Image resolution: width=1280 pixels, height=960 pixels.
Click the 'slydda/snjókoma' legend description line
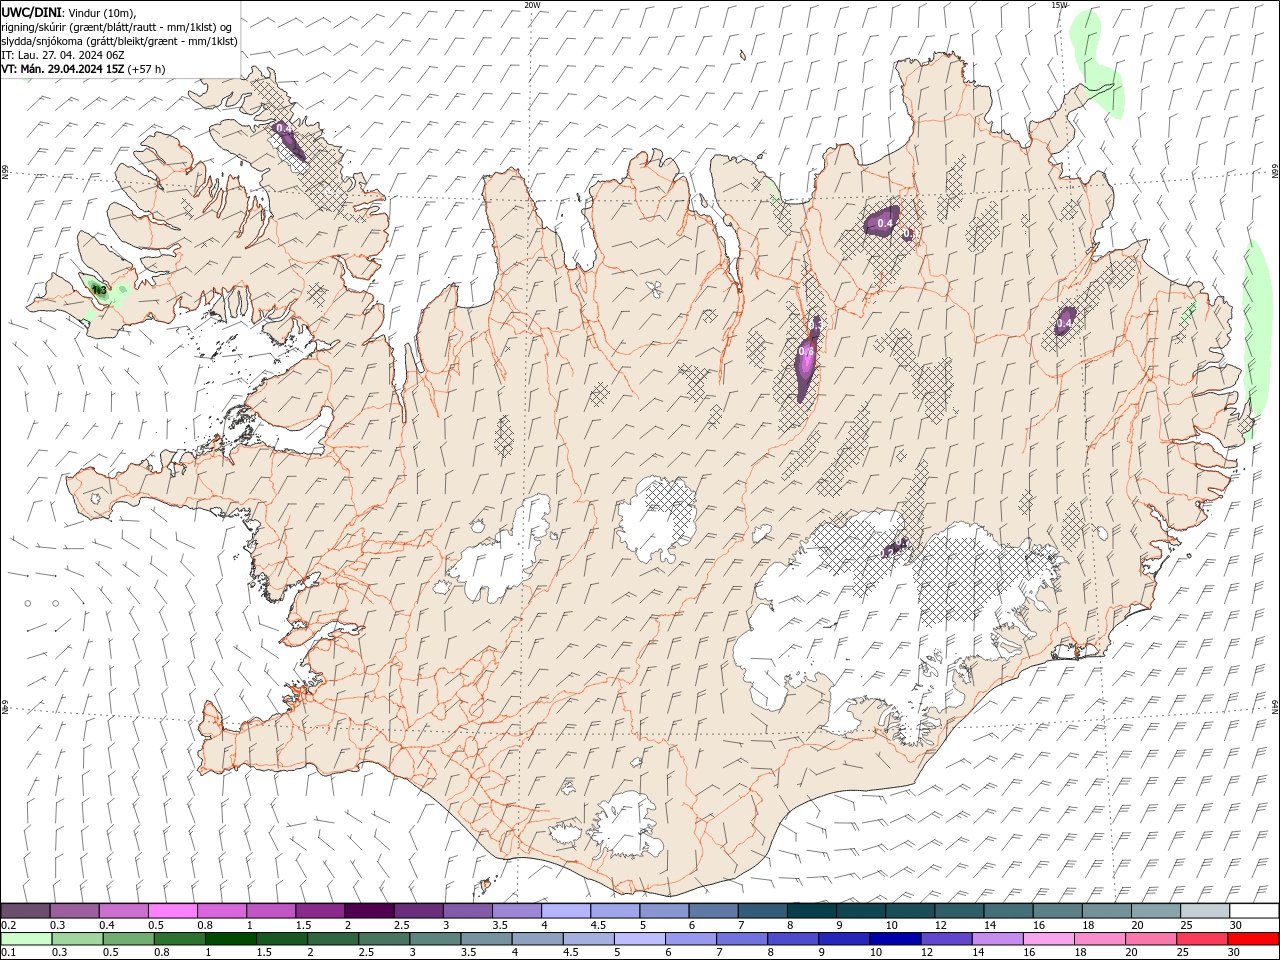[120, 41]
